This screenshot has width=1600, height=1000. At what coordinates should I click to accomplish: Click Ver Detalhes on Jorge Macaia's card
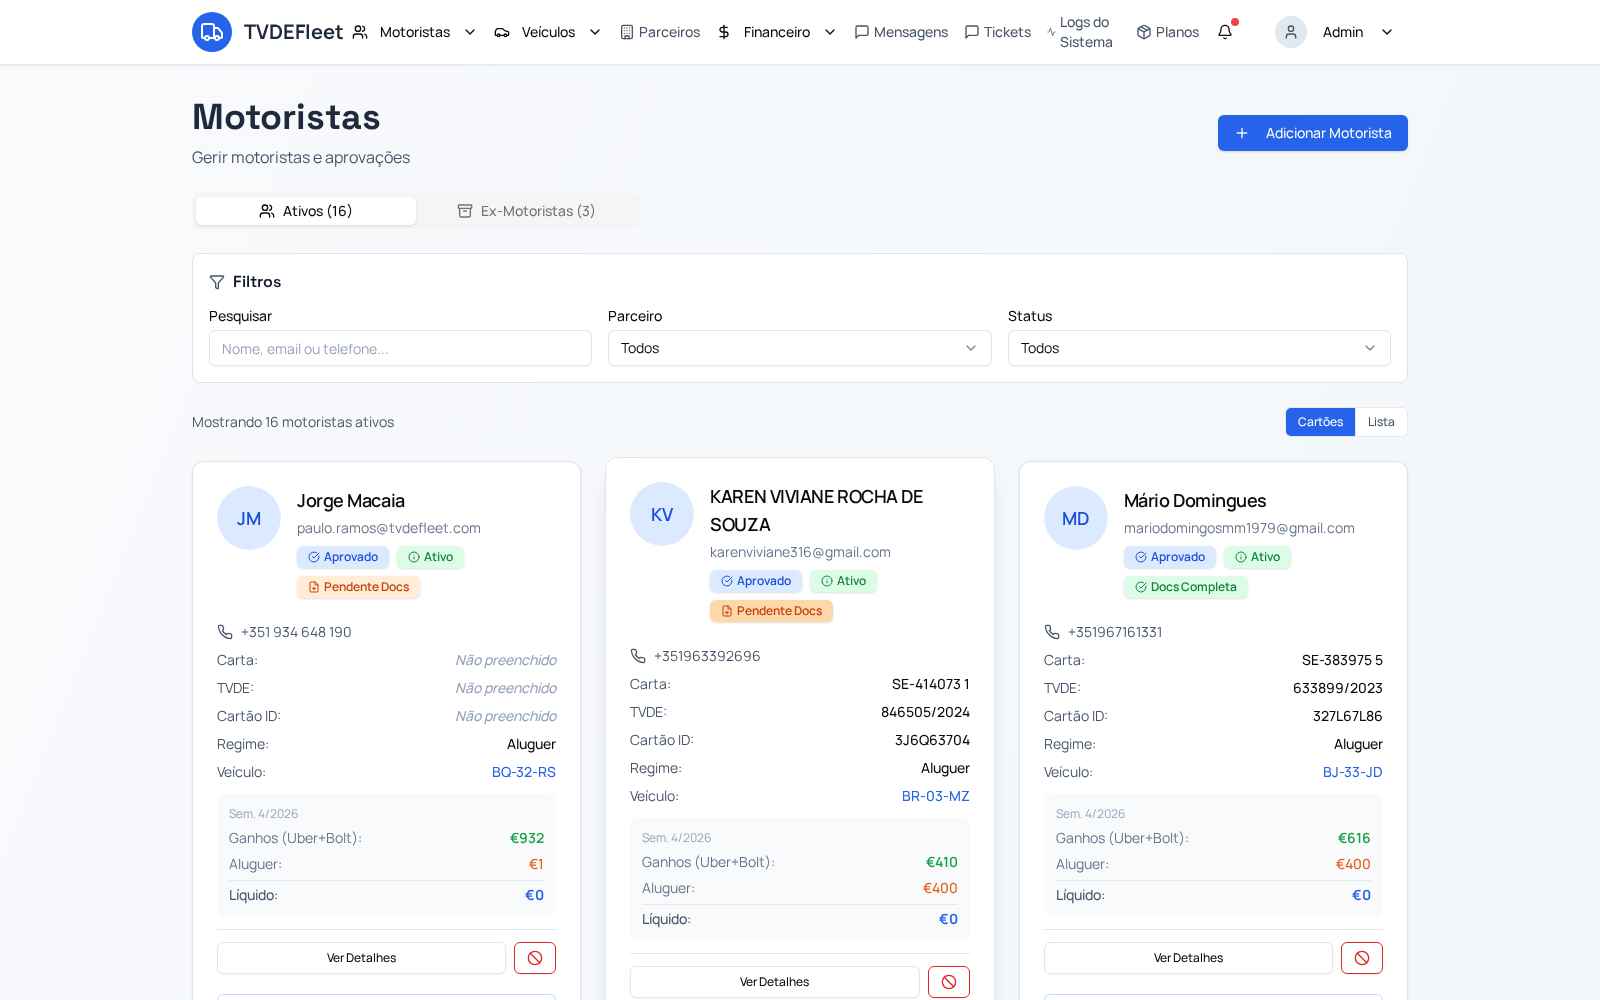click(x=362, y=958)
